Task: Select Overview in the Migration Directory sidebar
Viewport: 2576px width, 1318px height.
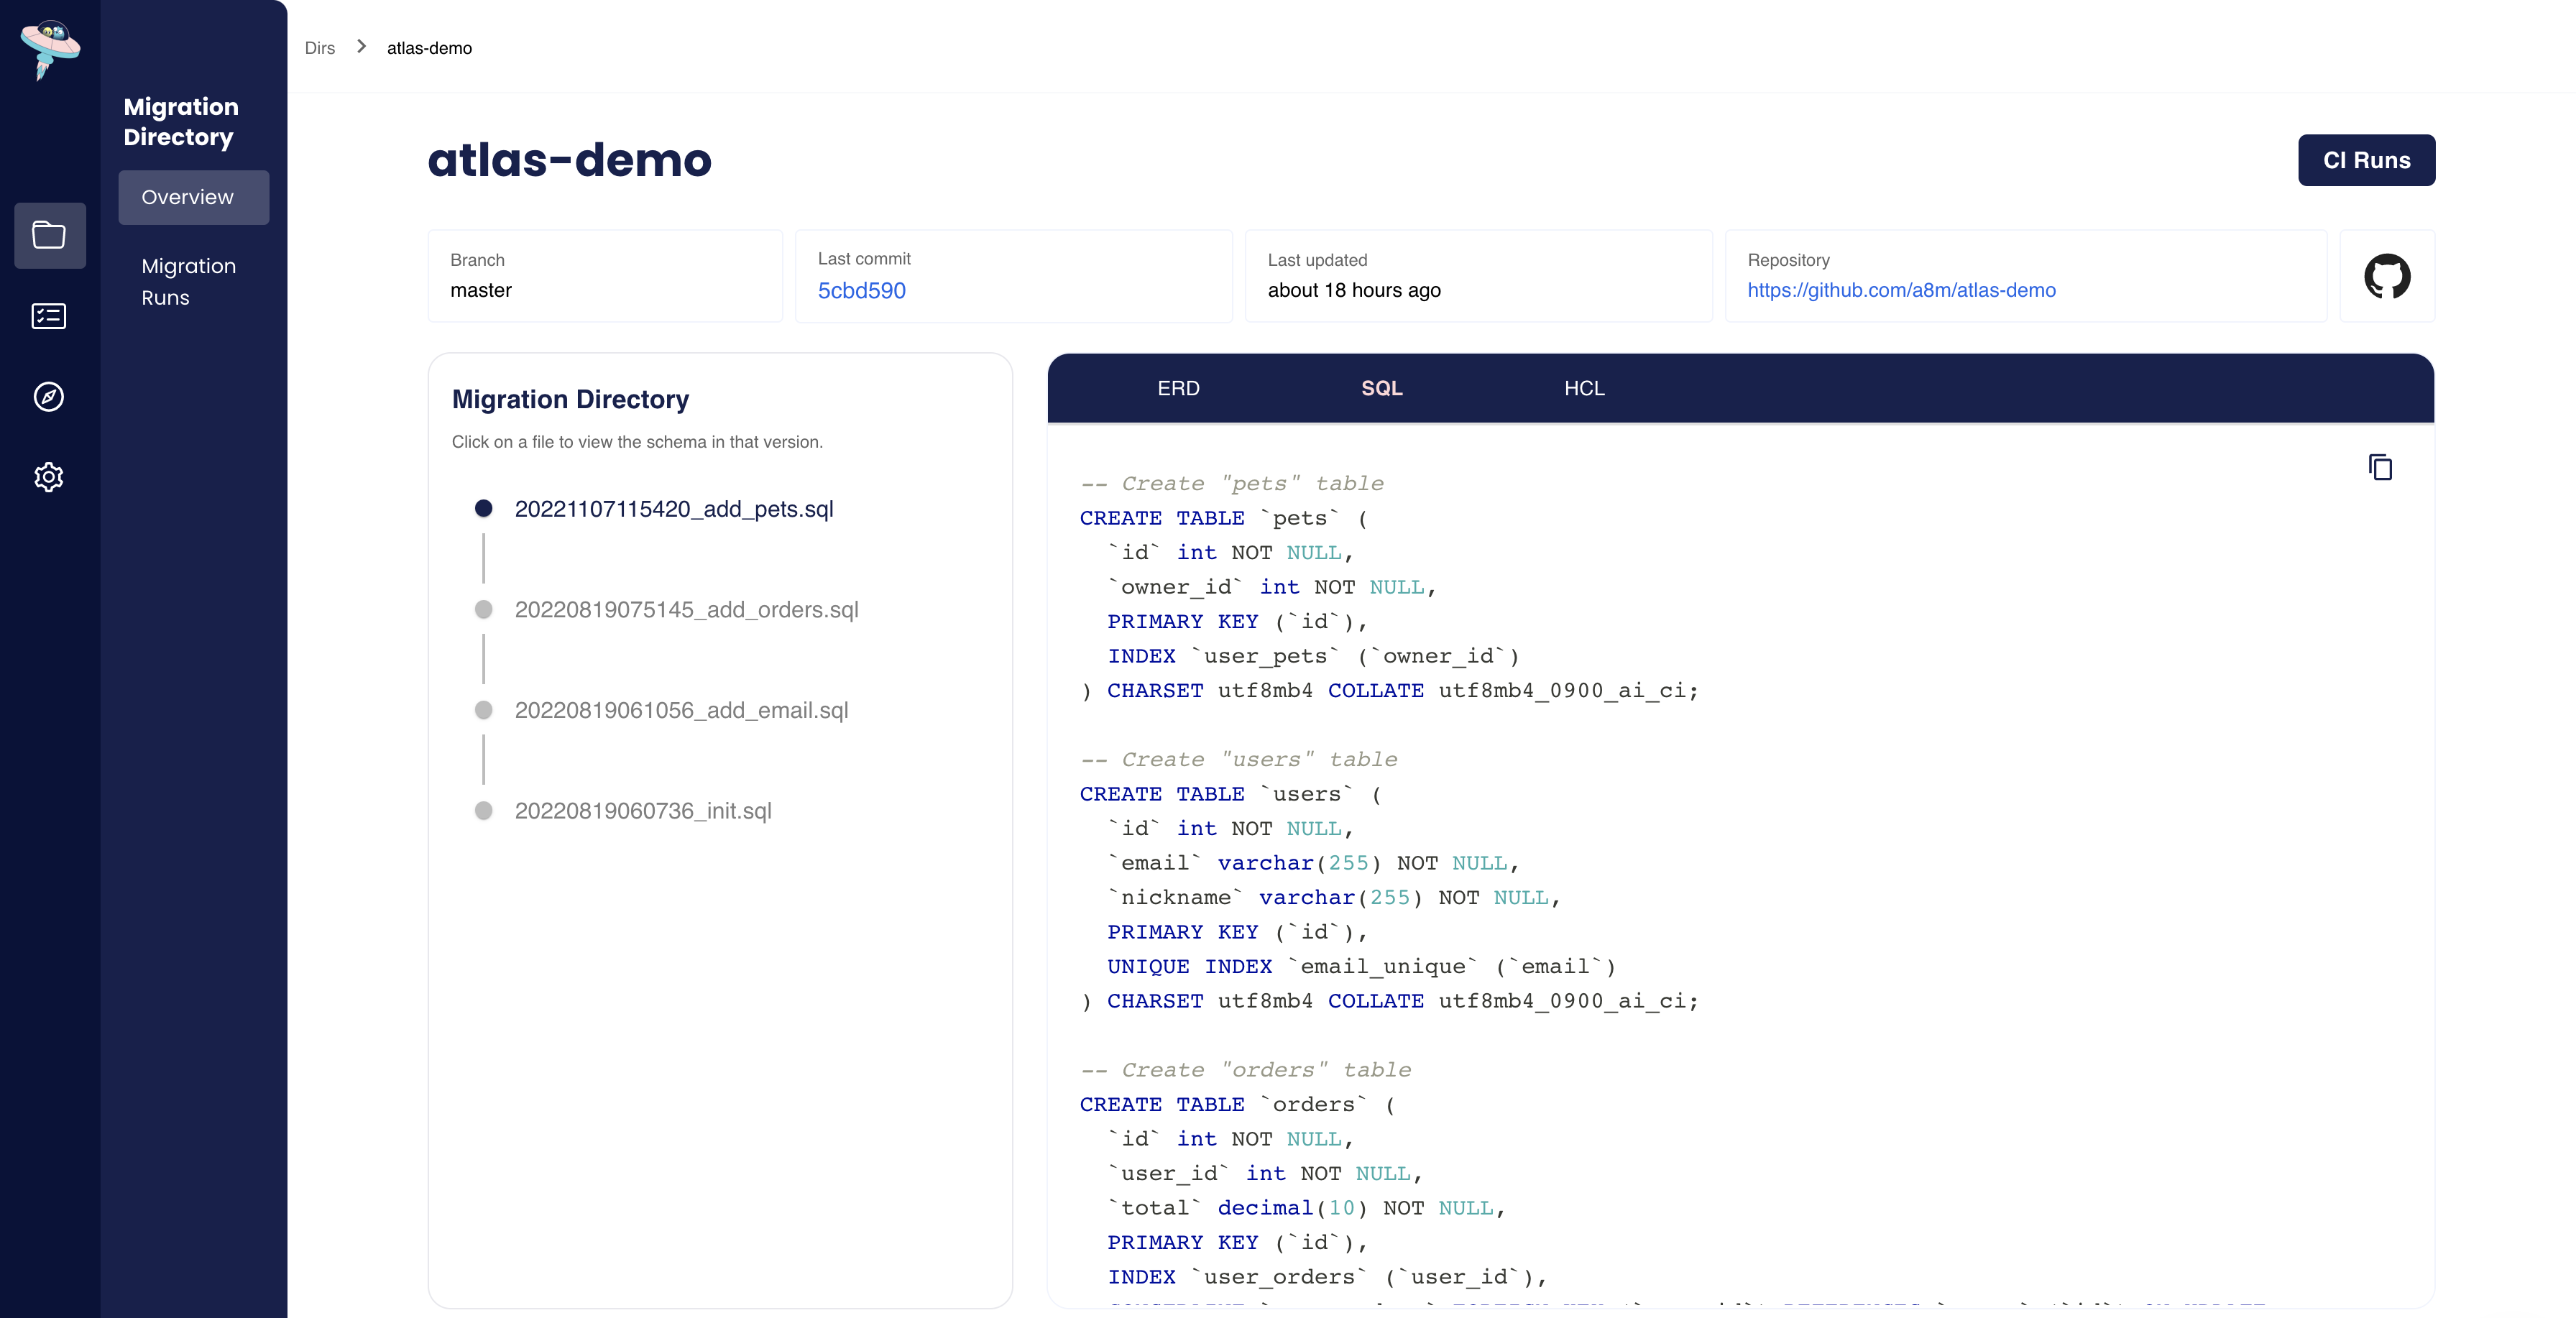Action: (193, 197)
